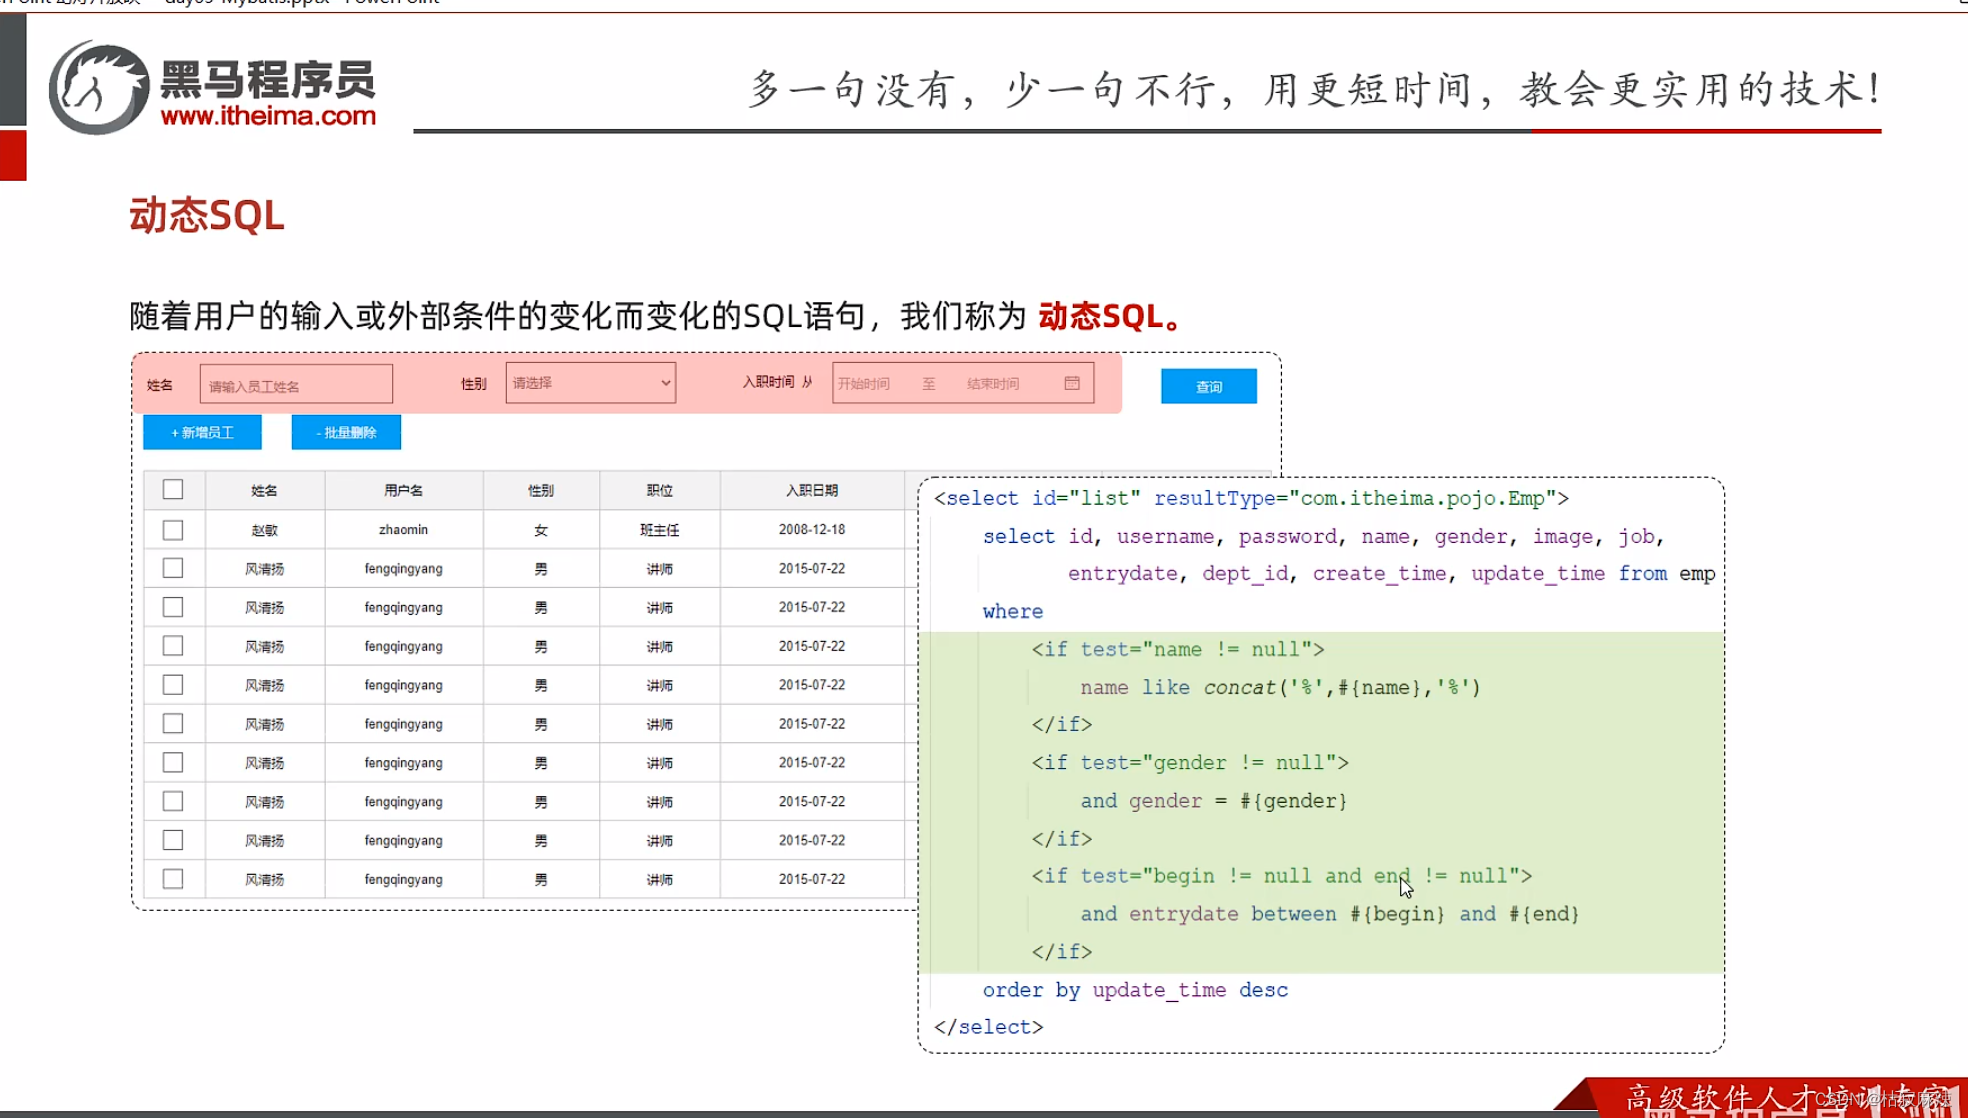The height and width of the screenshot is (1118, 1968).
Task: Tick the checkbox in the last table row
Action: pos(173,879)
